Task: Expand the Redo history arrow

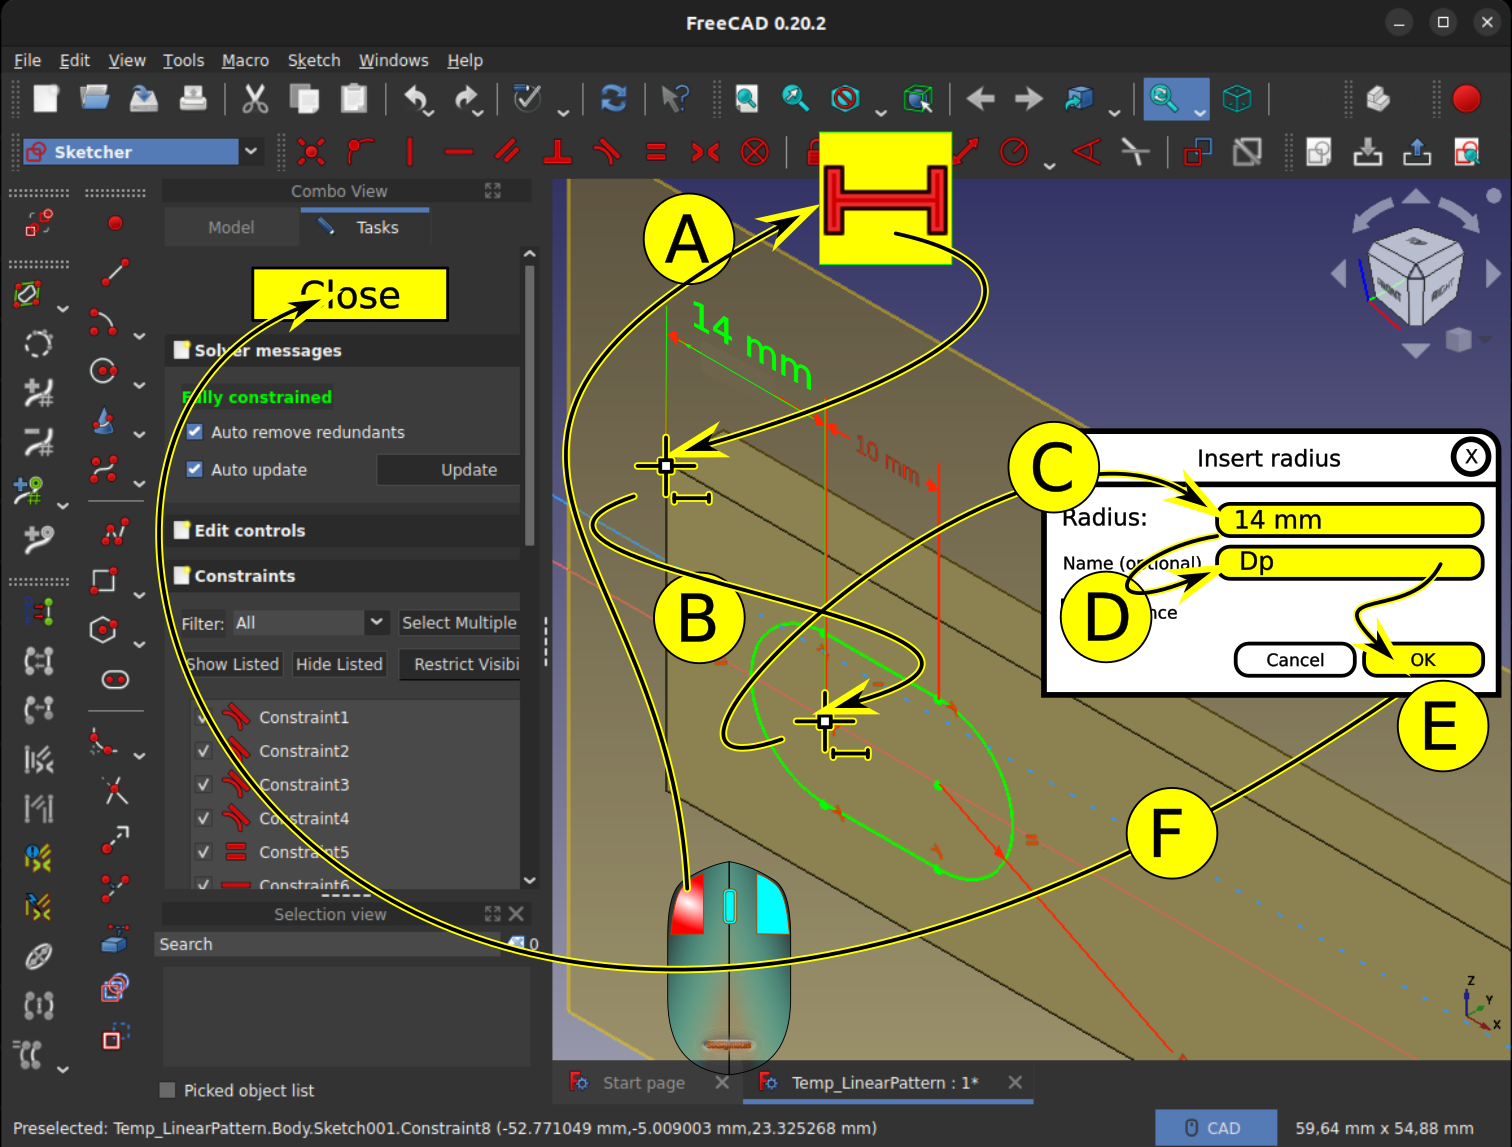Action: pyautogui.click(x=478, y=113)
